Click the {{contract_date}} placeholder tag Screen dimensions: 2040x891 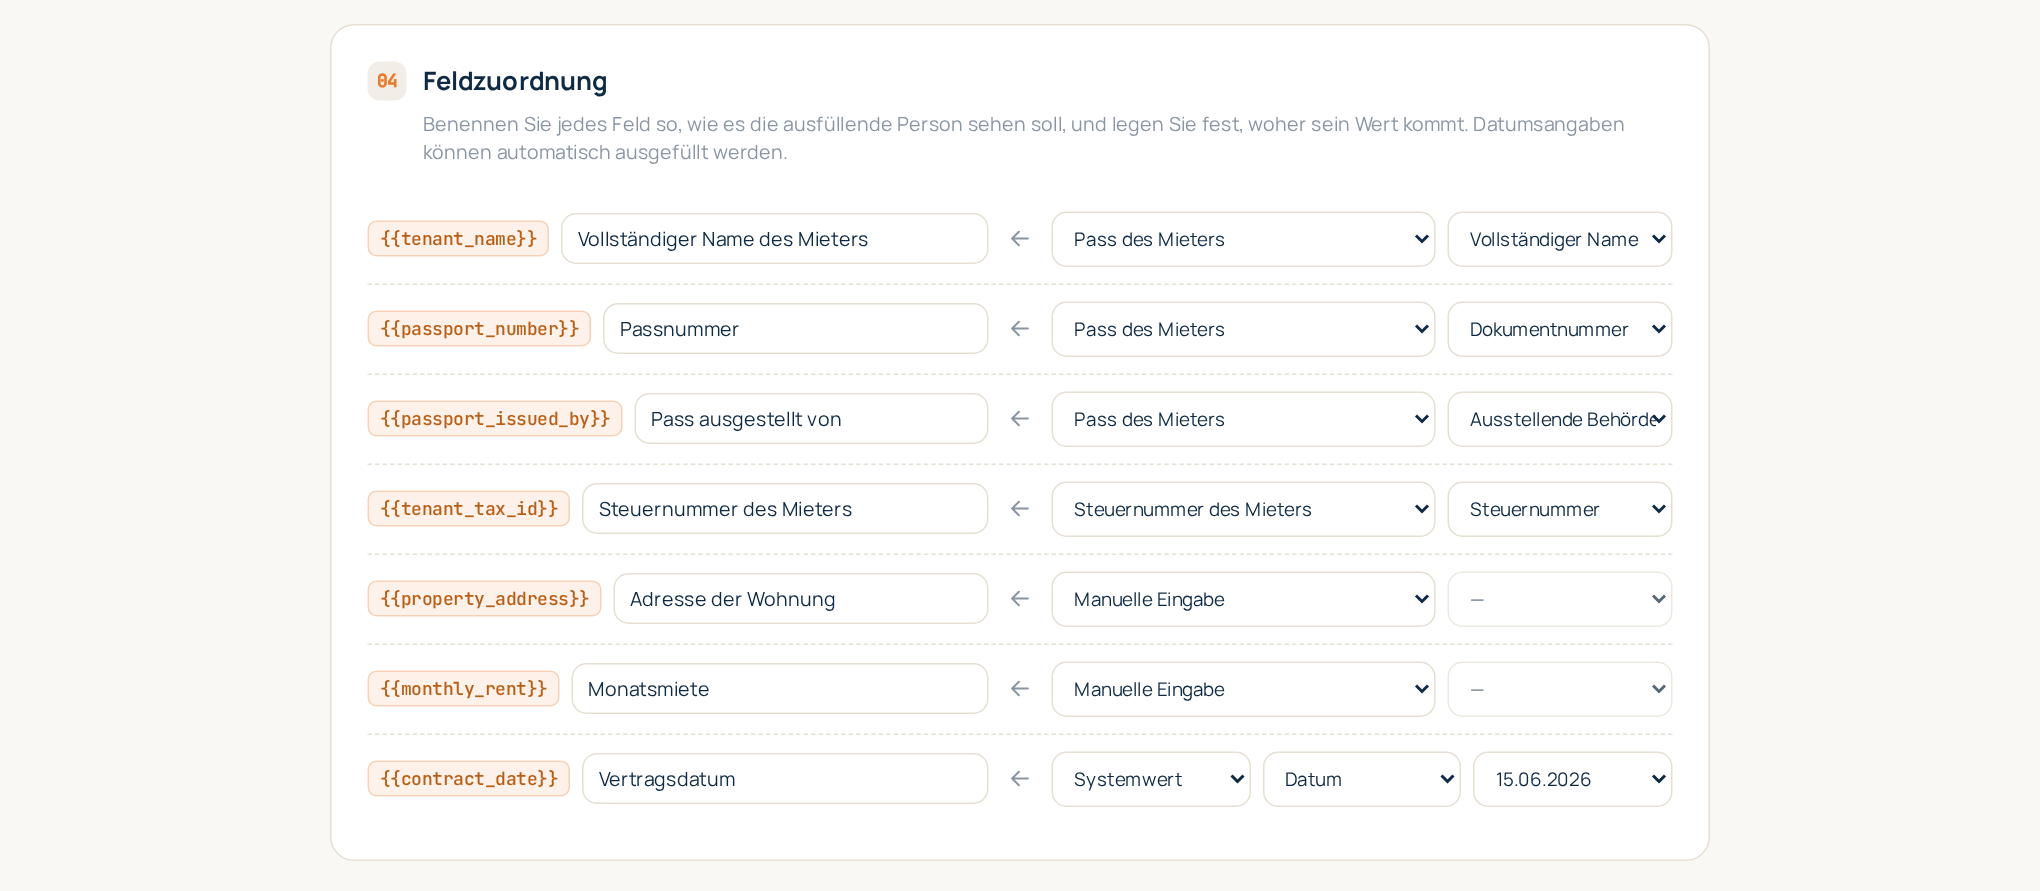click(x=469, y=779)
